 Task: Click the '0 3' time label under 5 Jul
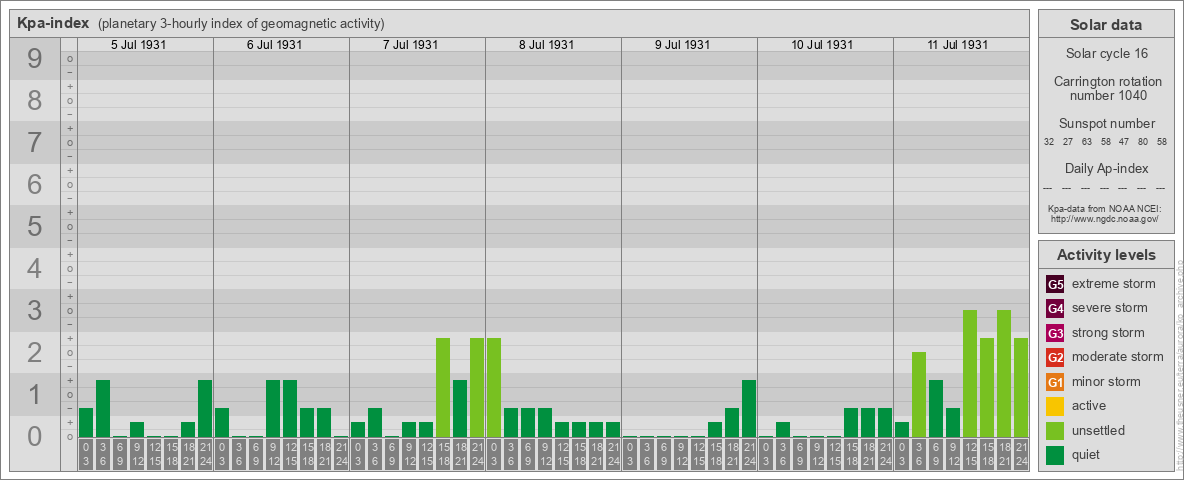coord(86,454)
